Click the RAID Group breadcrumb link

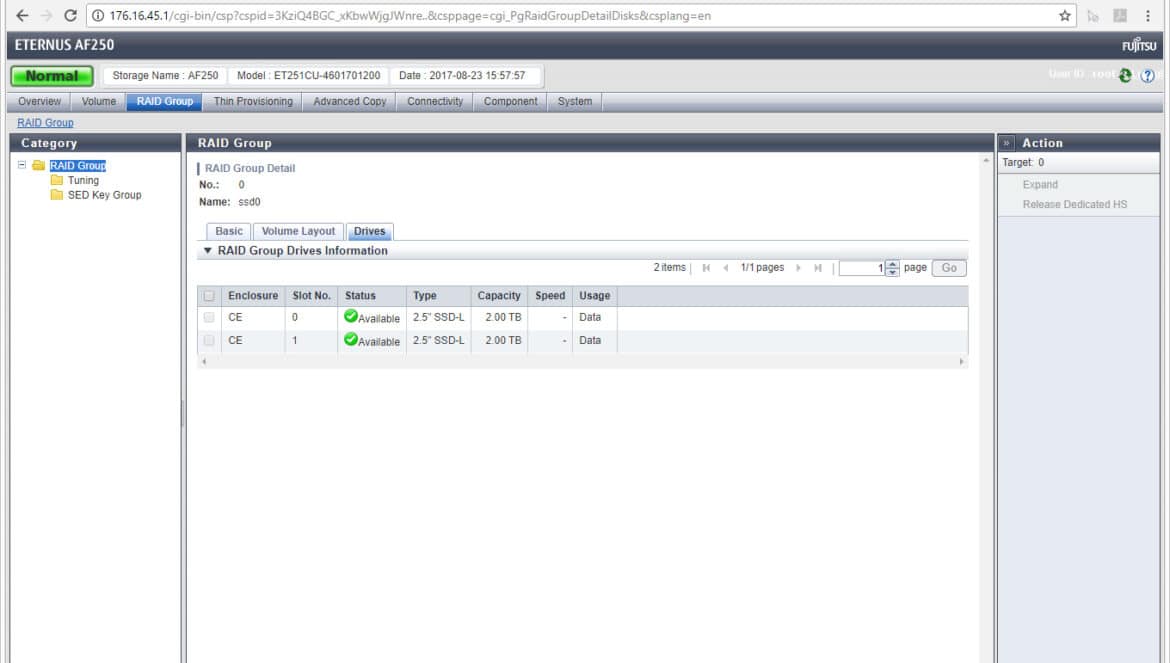pyautogui.click(x=46, y=122)
